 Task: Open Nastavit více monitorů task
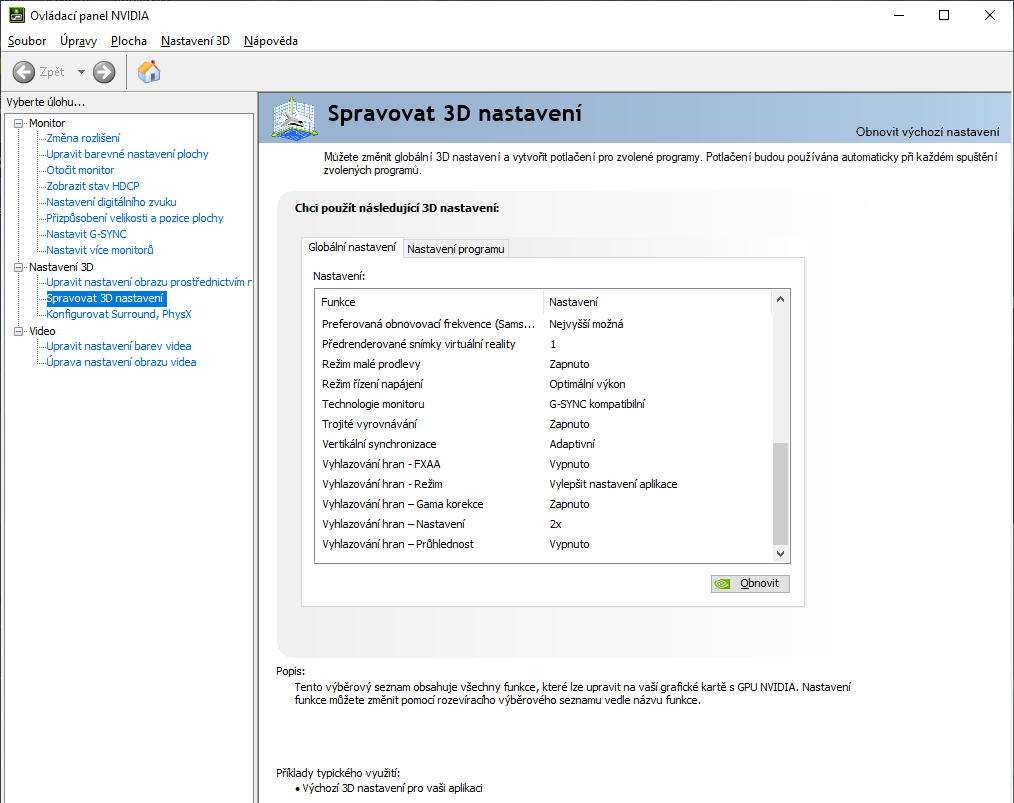click(x=100, y=250)
